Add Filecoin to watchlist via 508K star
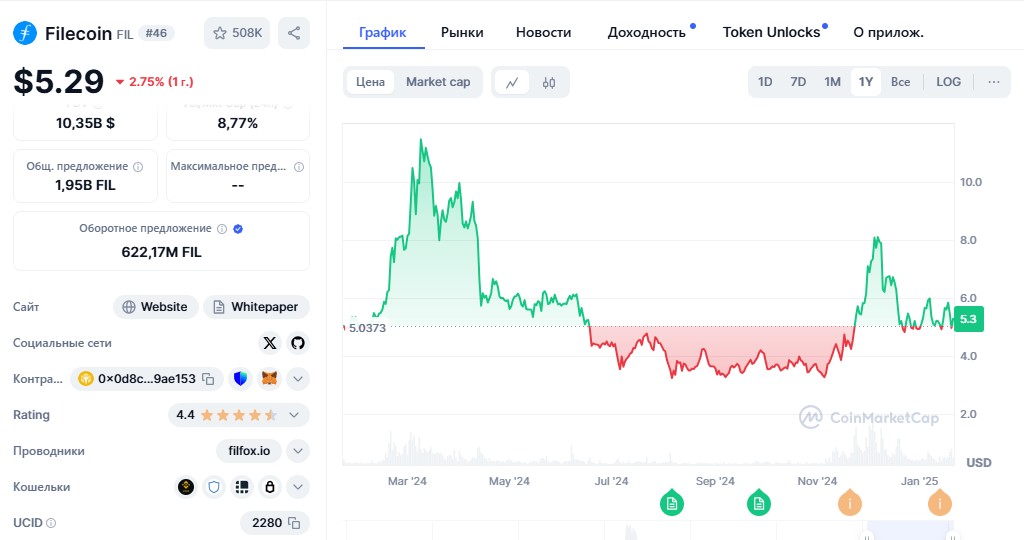This screenshot has height=540, width=1024. [x=237, y=33]
